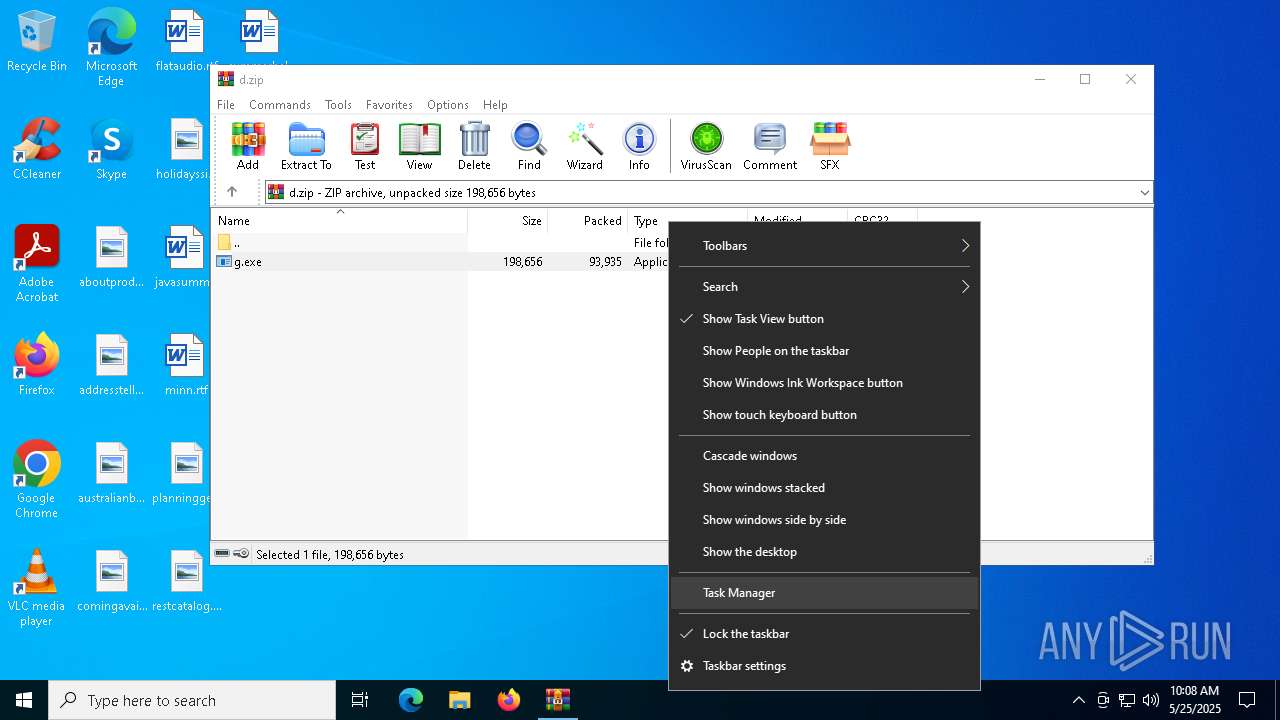This screenshot has height=720, width=1280.
Task: Open the clock showing 10:08 AM
Action: [1194, 700]
